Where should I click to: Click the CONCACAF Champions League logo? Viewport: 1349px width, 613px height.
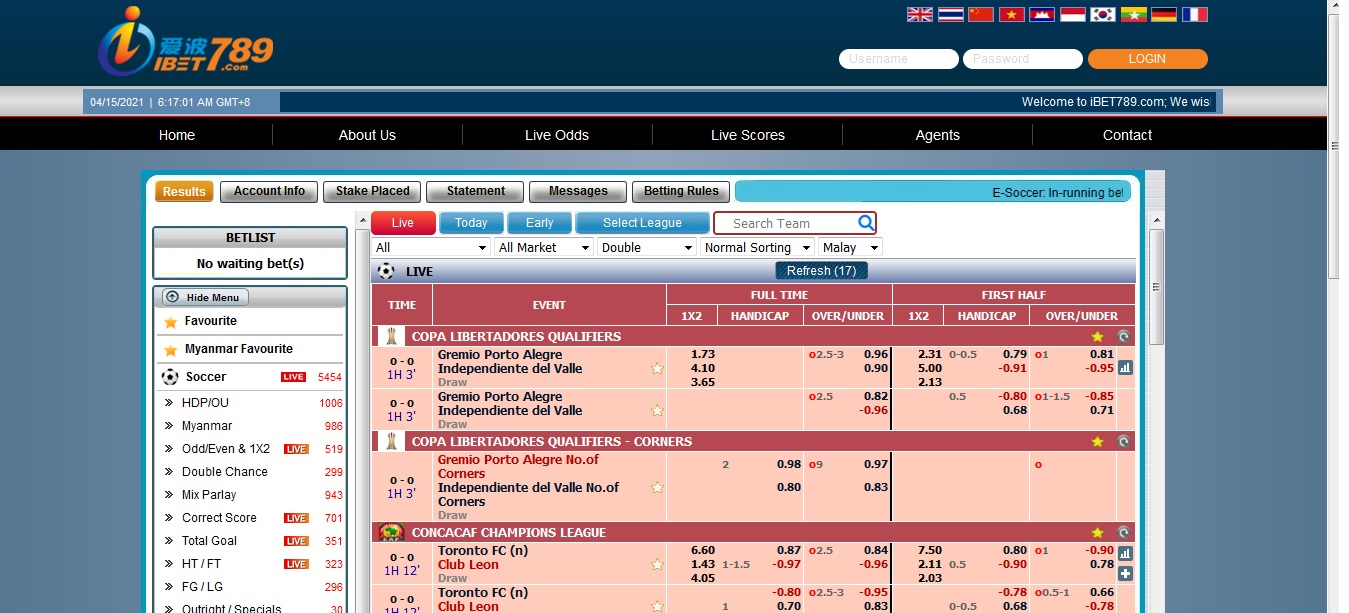click(x=391, y=532)
